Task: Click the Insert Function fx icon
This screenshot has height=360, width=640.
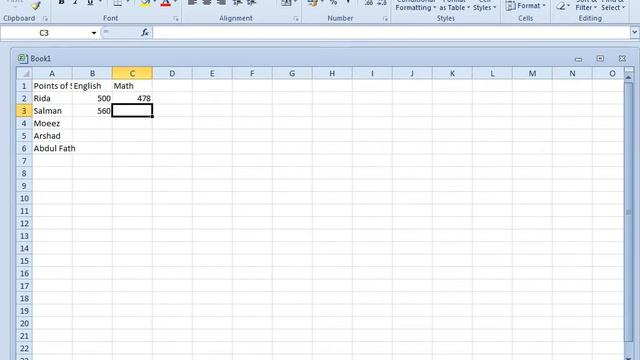Action: [145, 33]
